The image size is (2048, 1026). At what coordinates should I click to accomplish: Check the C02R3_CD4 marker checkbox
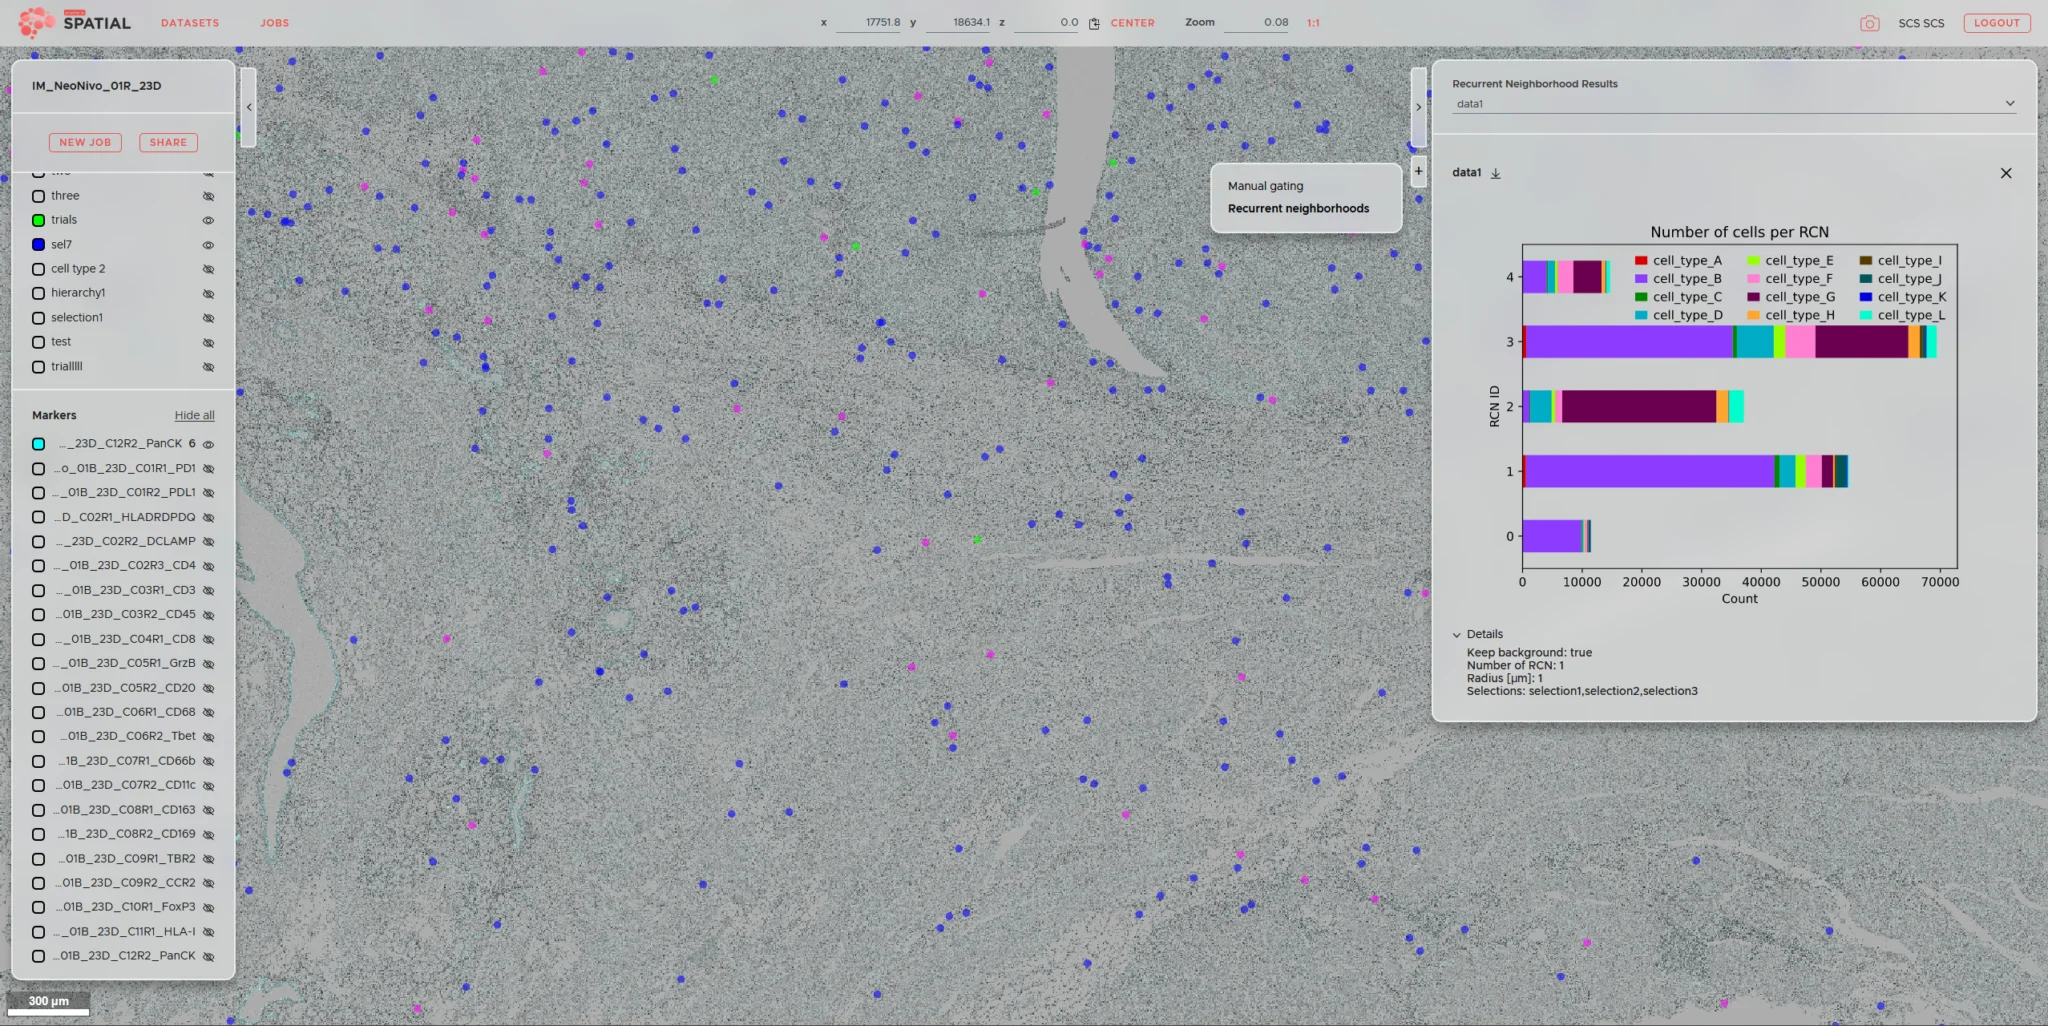click(38, 566)
